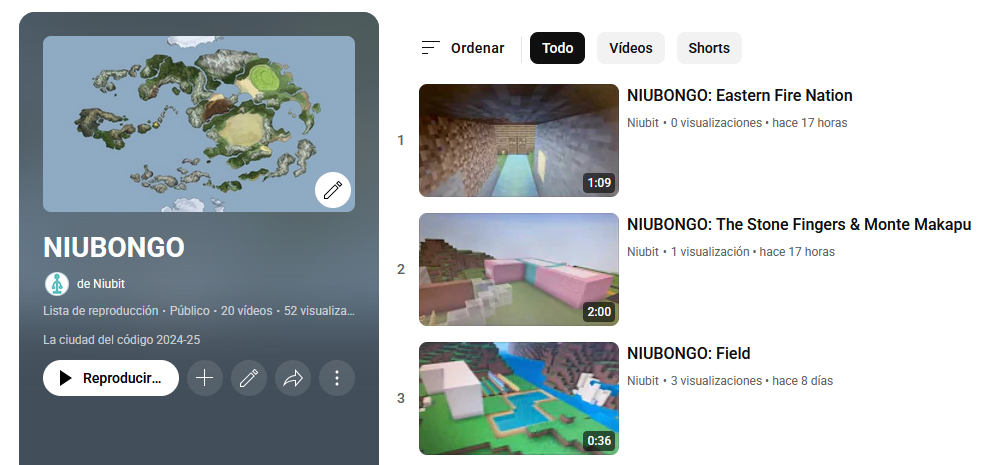992x465 pixels.
Task: Click the plus icon to add videos
Action: pos(205,378)
